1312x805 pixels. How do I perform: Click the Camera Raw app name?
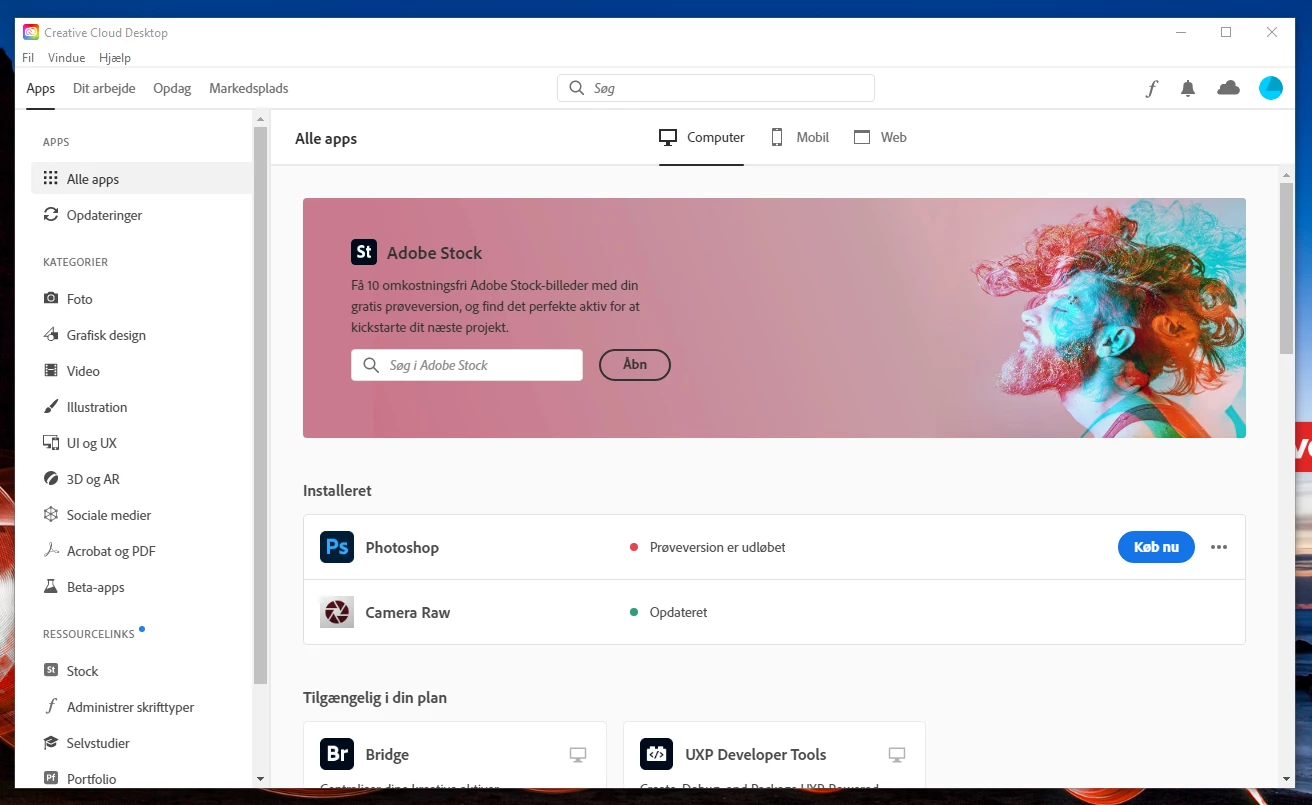point(408,612)
